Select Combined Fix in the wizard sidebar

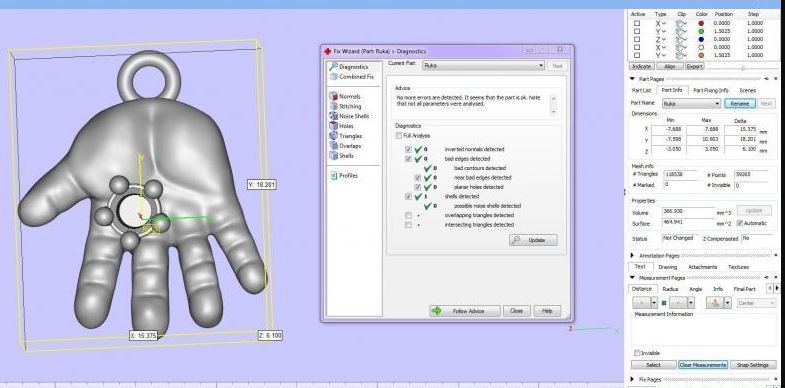click(x=351, y=77)
